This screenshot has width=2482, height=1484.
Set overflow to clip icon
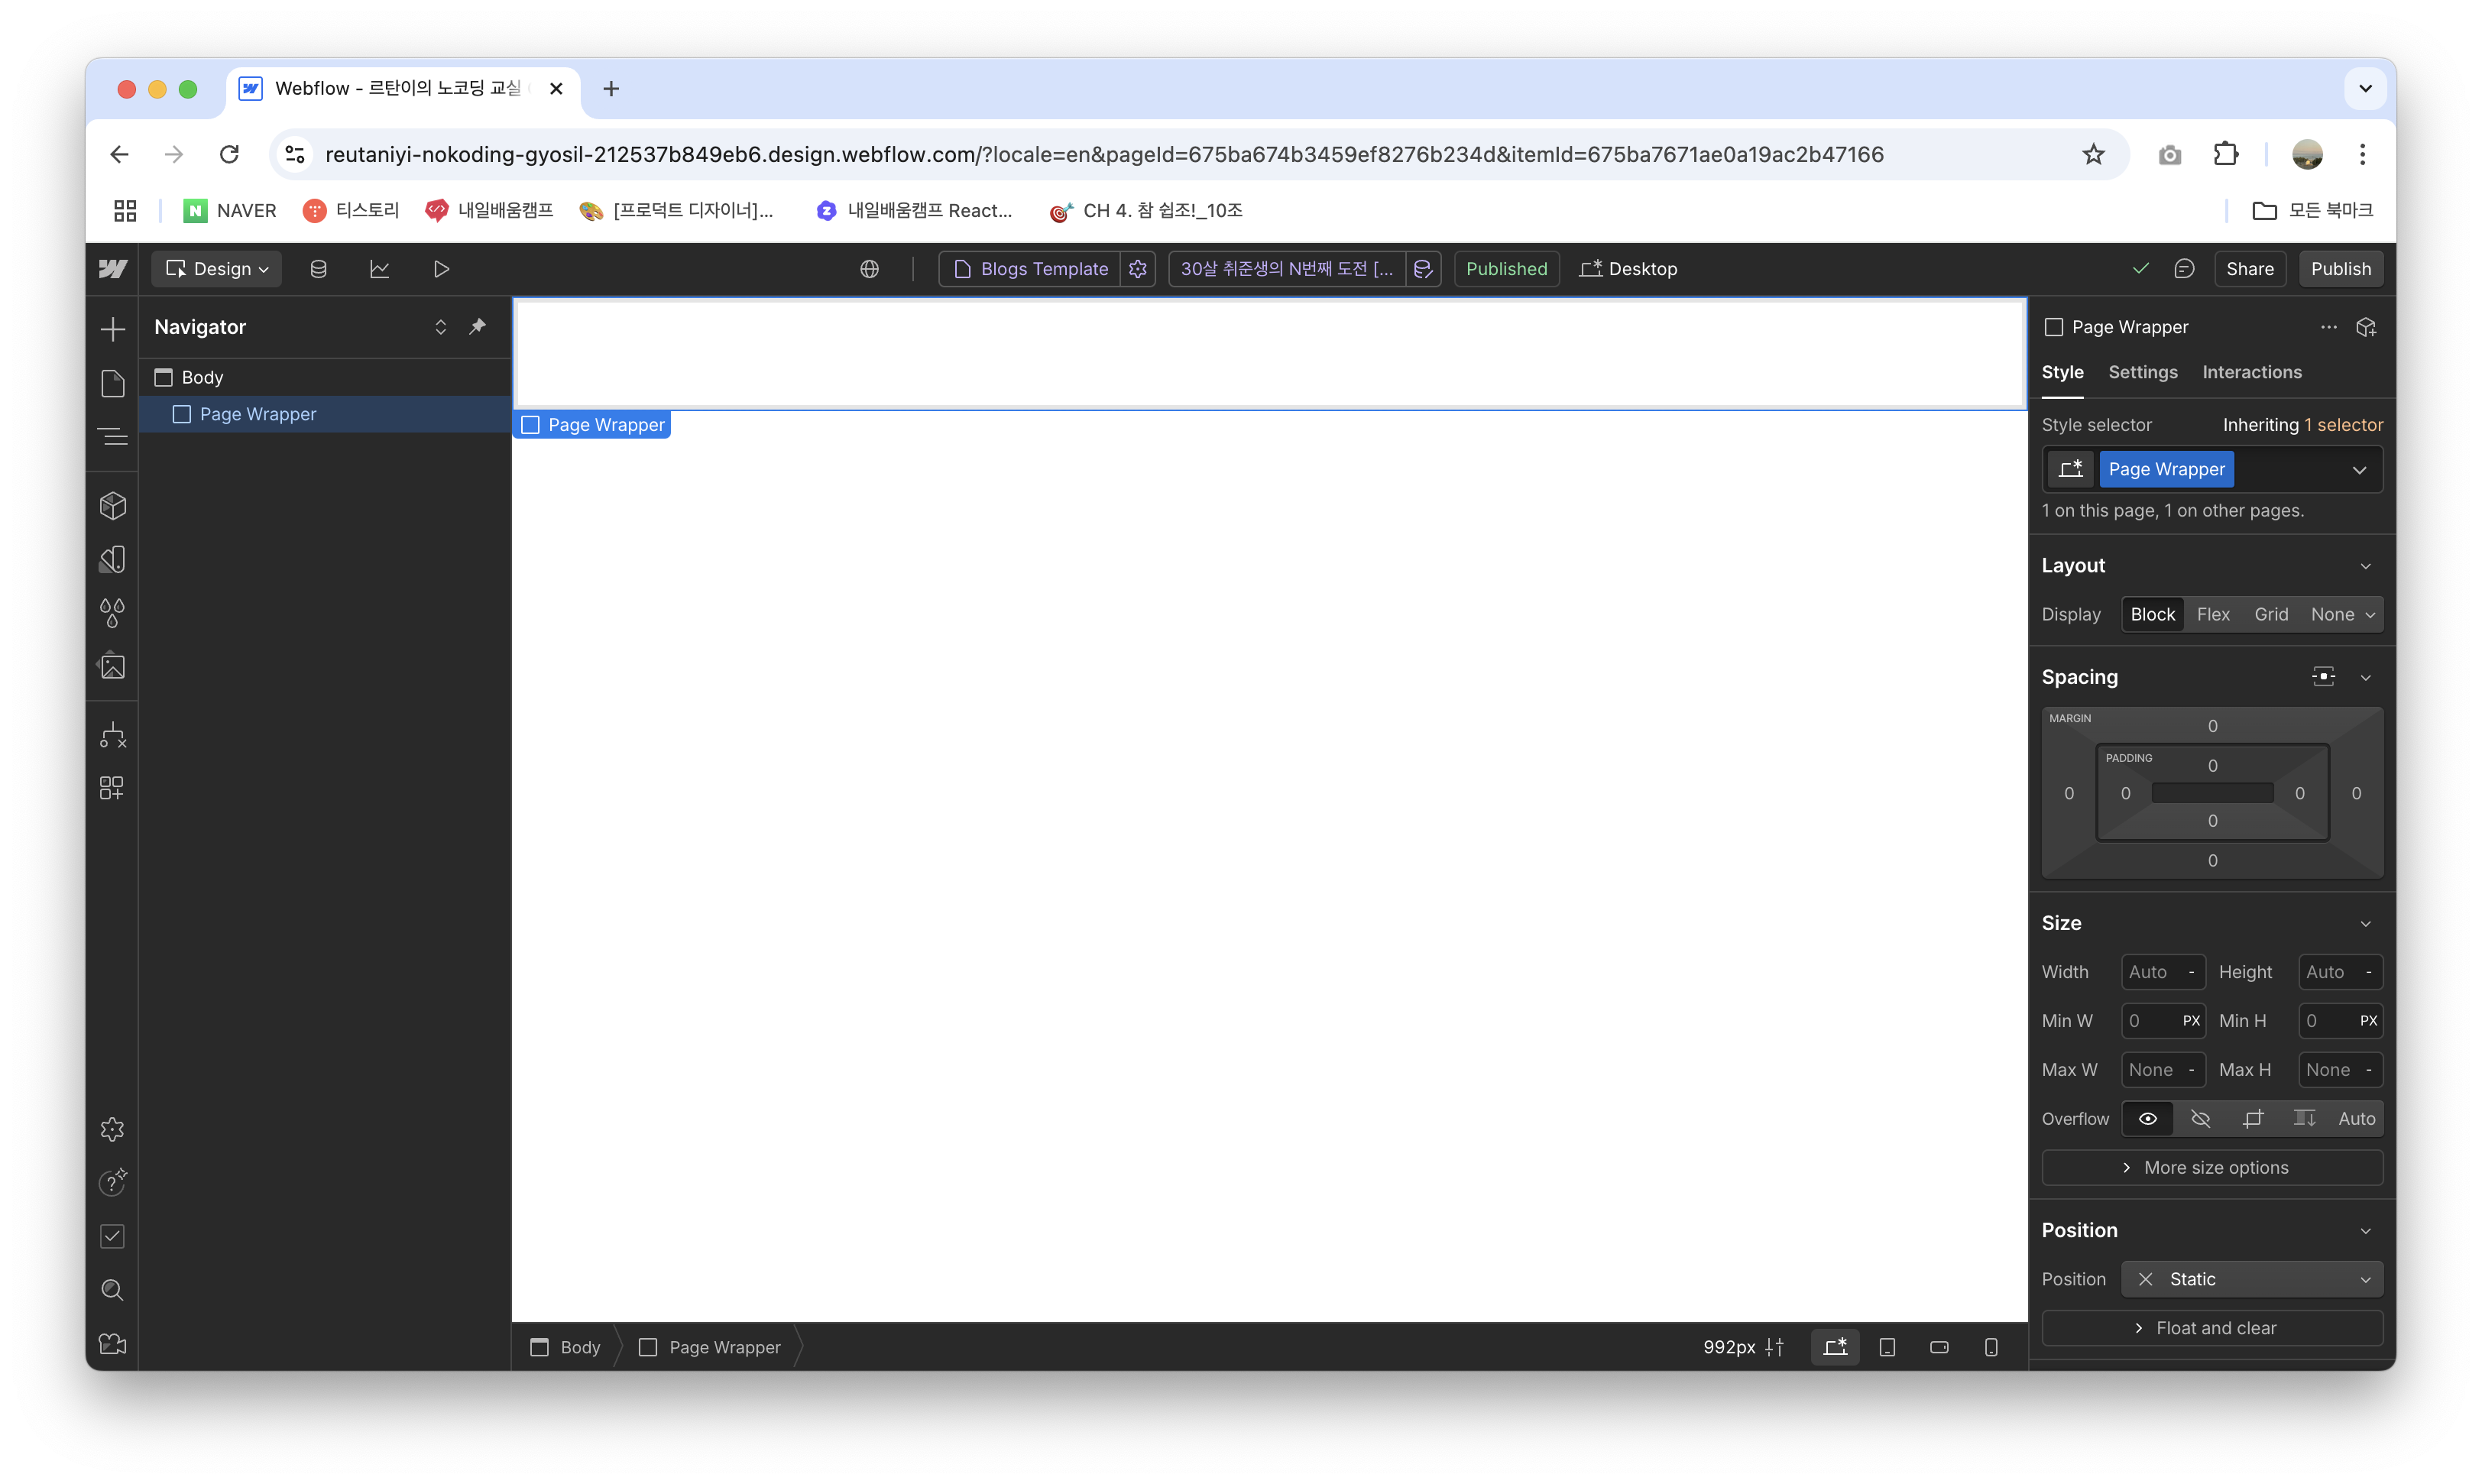(2252, 1118)
